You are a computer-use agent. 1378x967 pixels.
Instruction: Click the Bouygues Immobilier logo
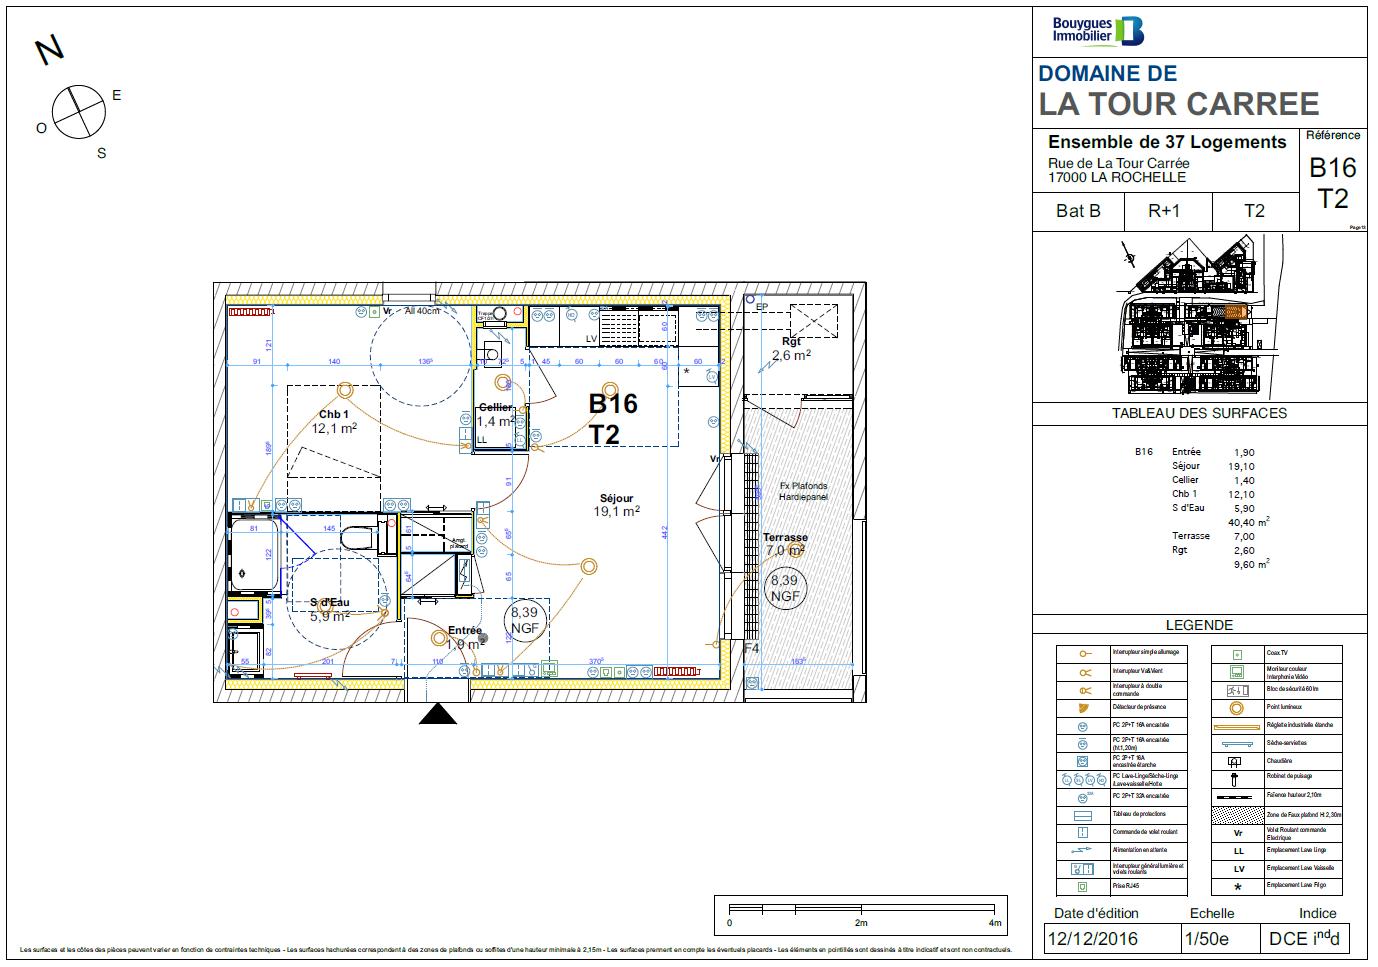pos(1097,30)
